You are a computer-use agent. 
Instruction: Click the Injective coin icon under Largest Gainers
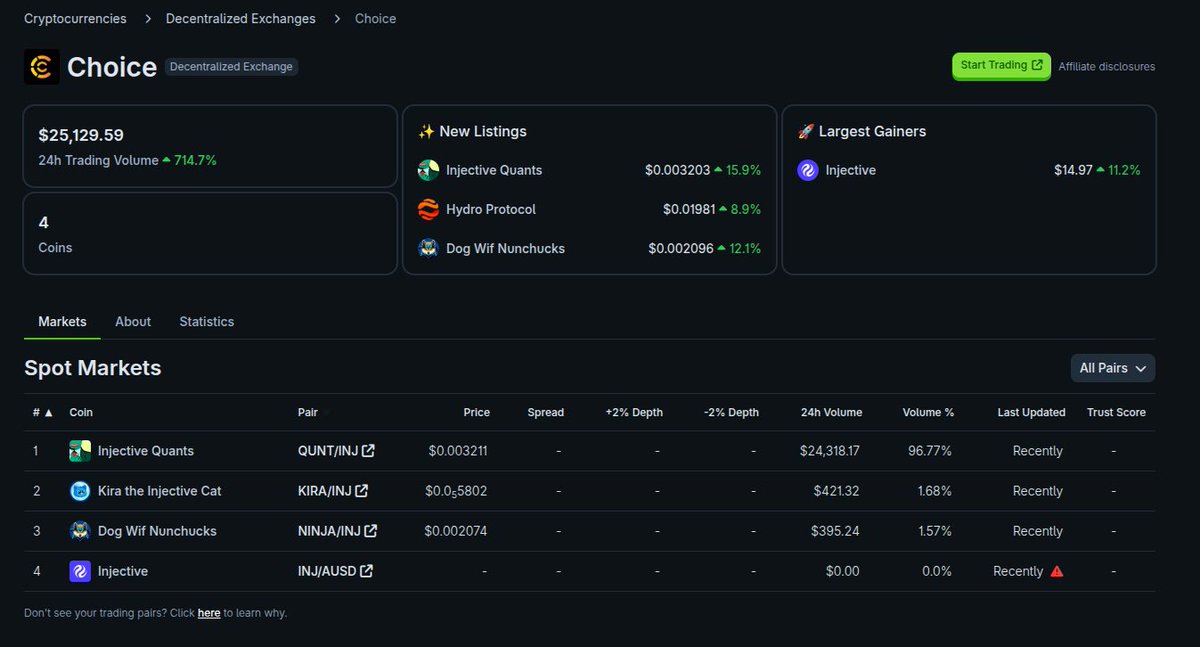[807, 170]
